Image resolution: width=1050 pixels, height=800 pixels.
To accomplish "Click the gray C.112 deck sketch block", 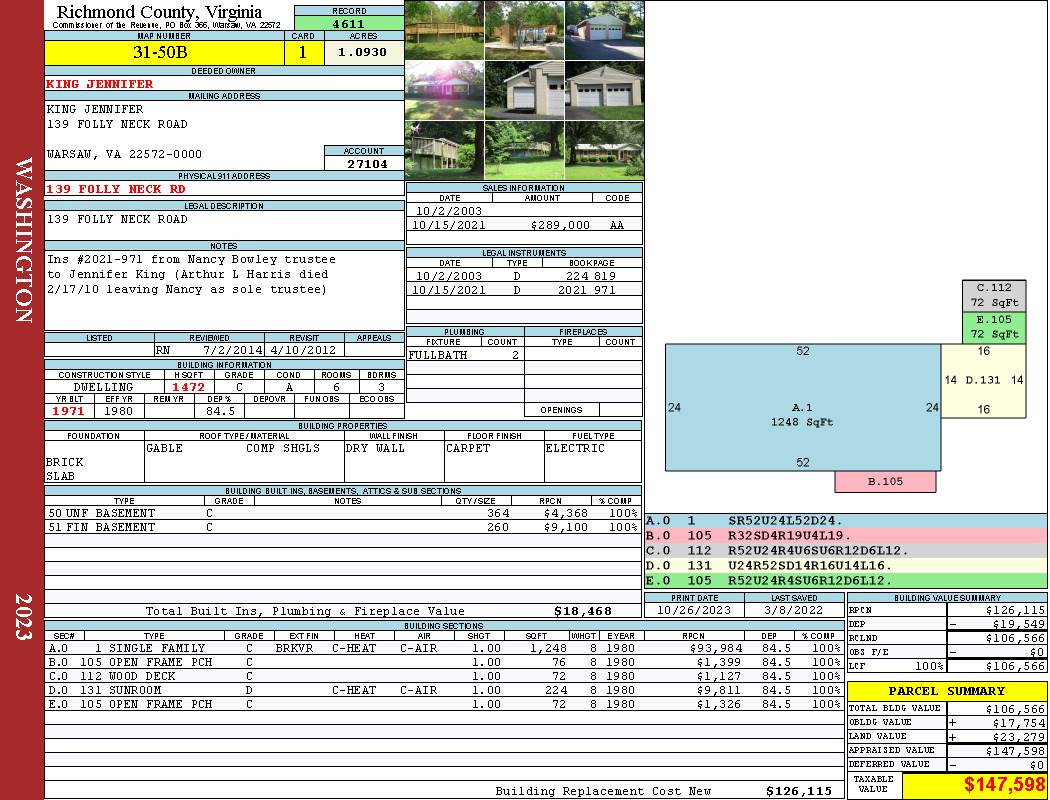I will click(x=994, y=295).
